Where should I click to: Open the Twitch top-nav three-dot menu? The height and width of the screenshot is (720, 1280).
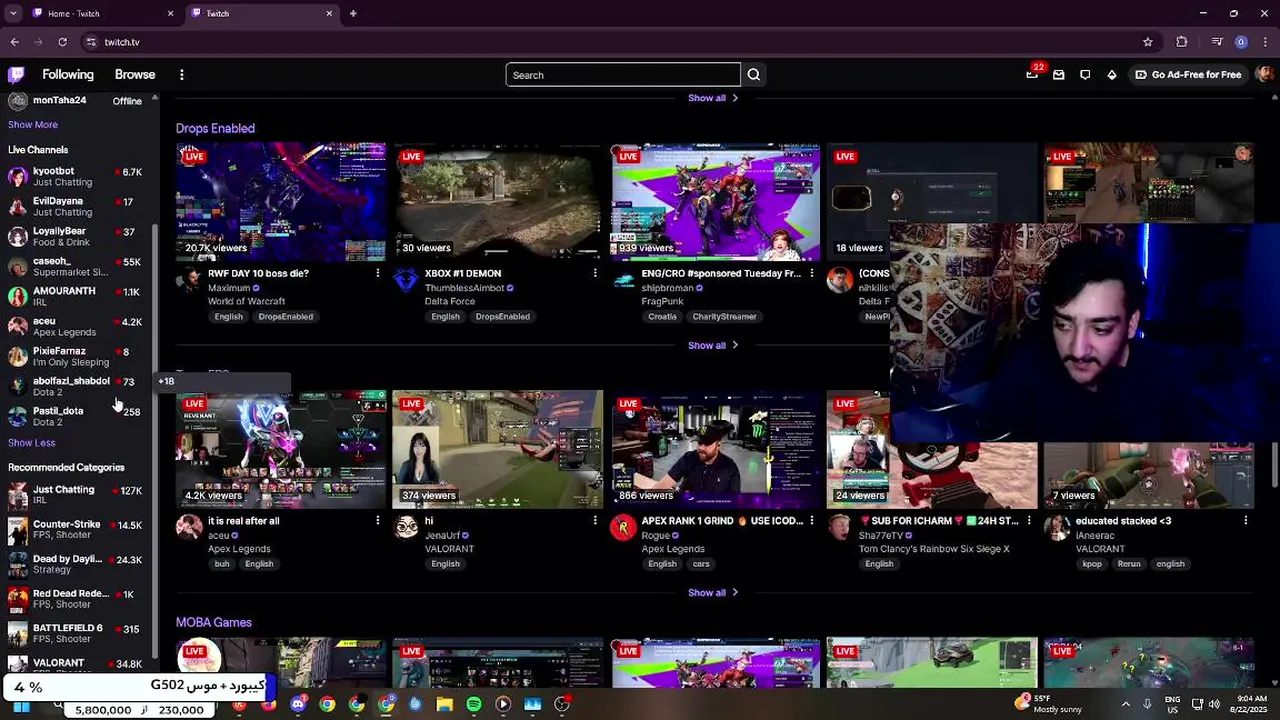[182, 75]
